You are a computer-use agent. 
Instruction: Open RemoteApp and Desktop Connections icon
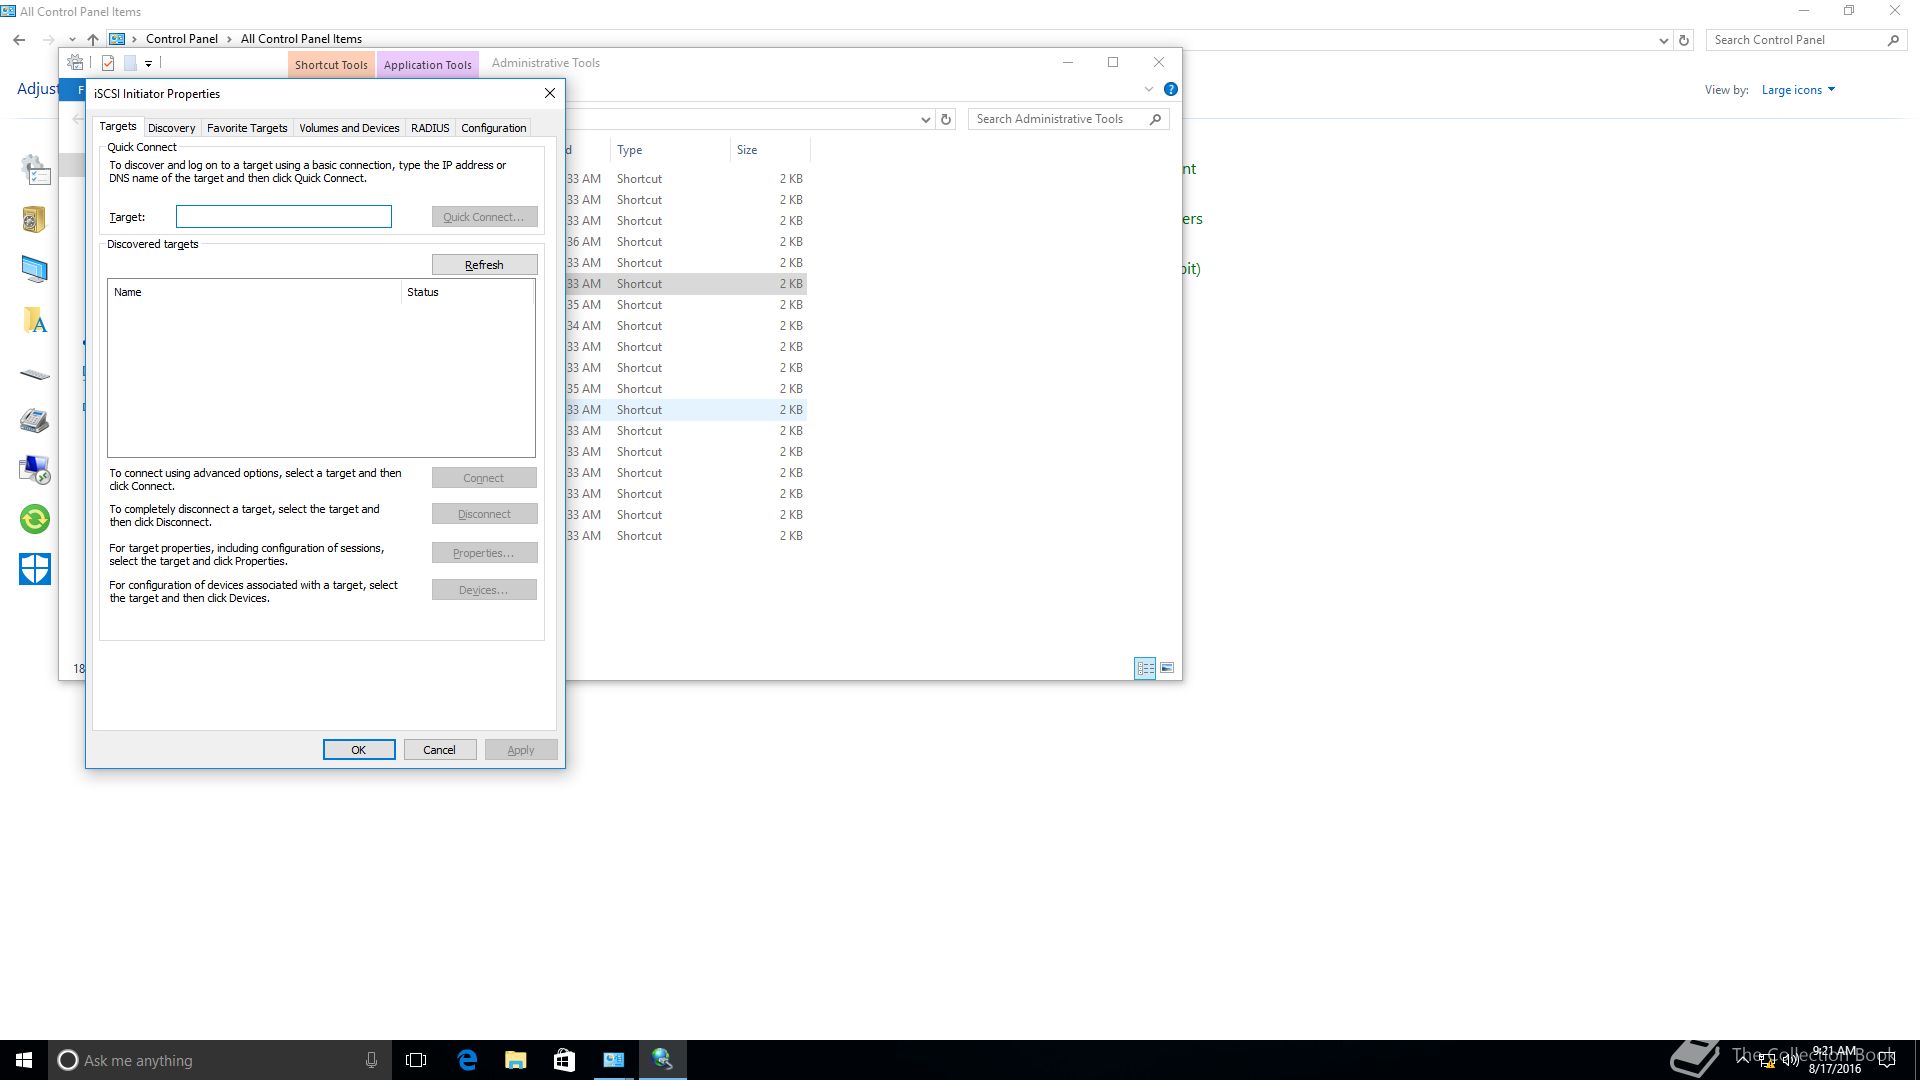point(34,469)
